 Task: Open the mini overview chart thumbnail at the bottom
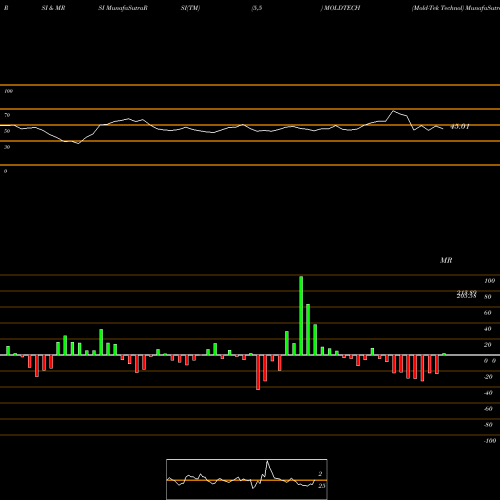coord(247,479)
